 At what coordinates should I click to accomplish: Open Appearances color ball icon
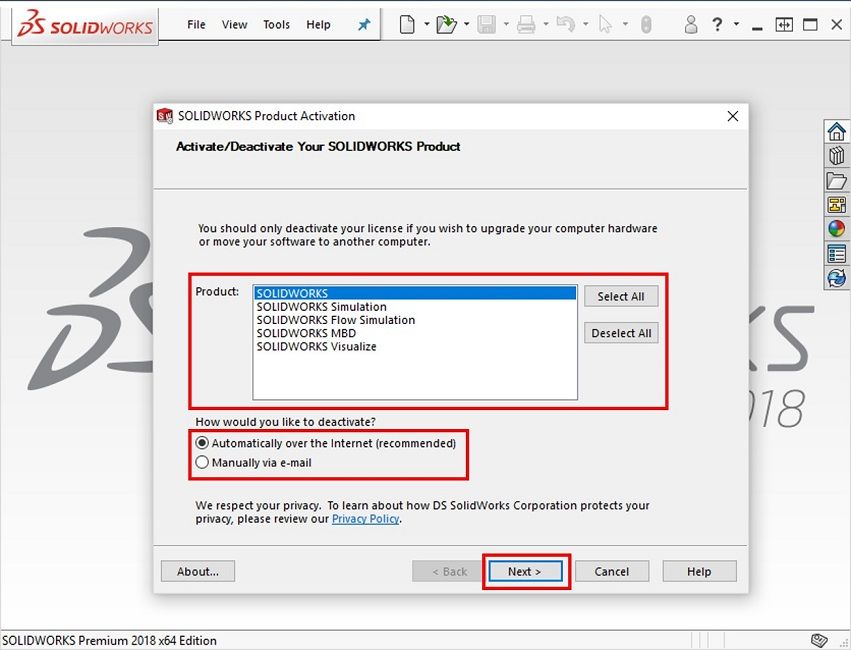tap(836, 229)
